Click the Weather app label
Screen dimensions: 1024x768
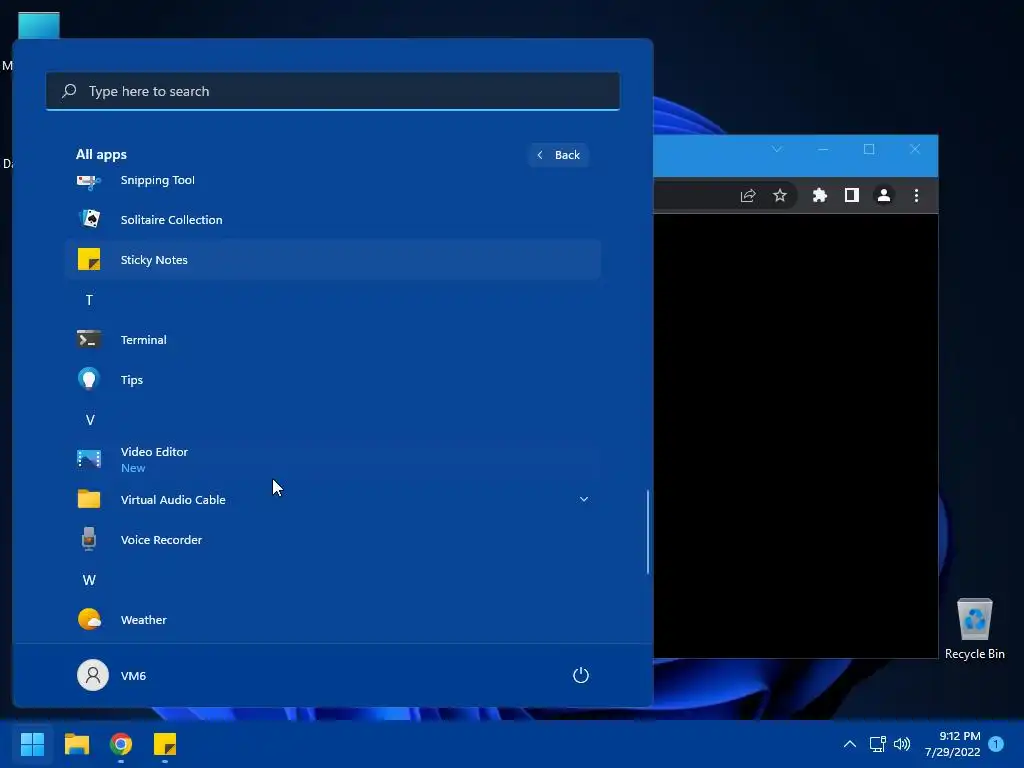143,619
